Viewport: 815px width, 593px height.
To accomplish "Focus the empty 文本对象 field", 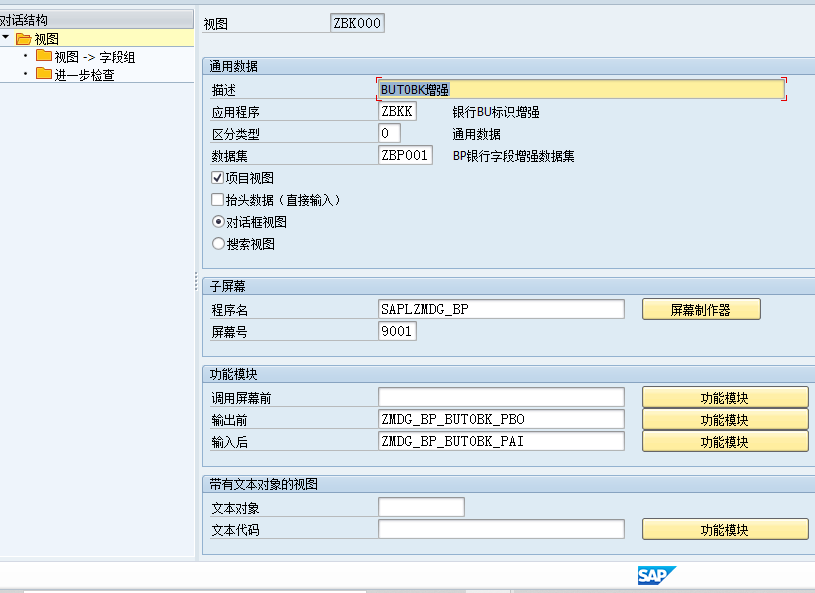I will coord(422,507).
